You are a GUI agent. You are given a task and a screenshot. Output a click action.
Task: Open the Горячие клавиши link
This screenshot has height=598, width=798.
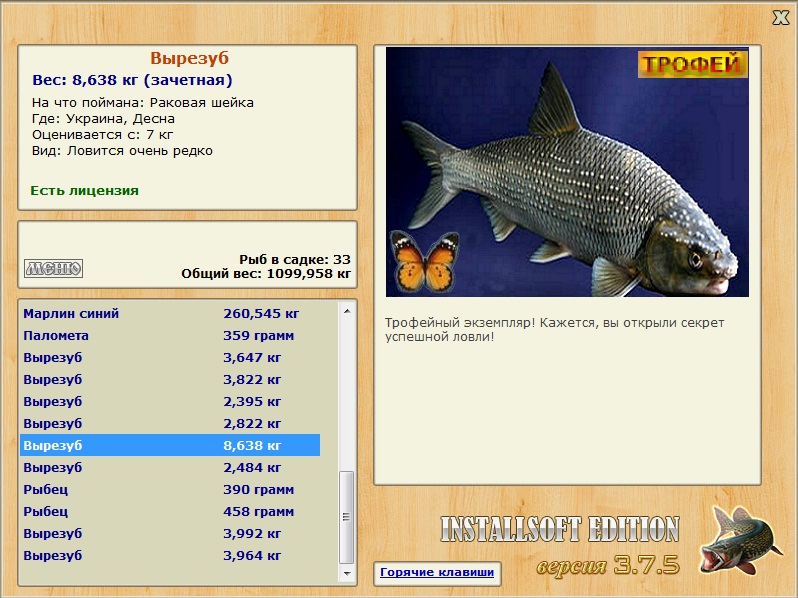[x=437, y=573]
